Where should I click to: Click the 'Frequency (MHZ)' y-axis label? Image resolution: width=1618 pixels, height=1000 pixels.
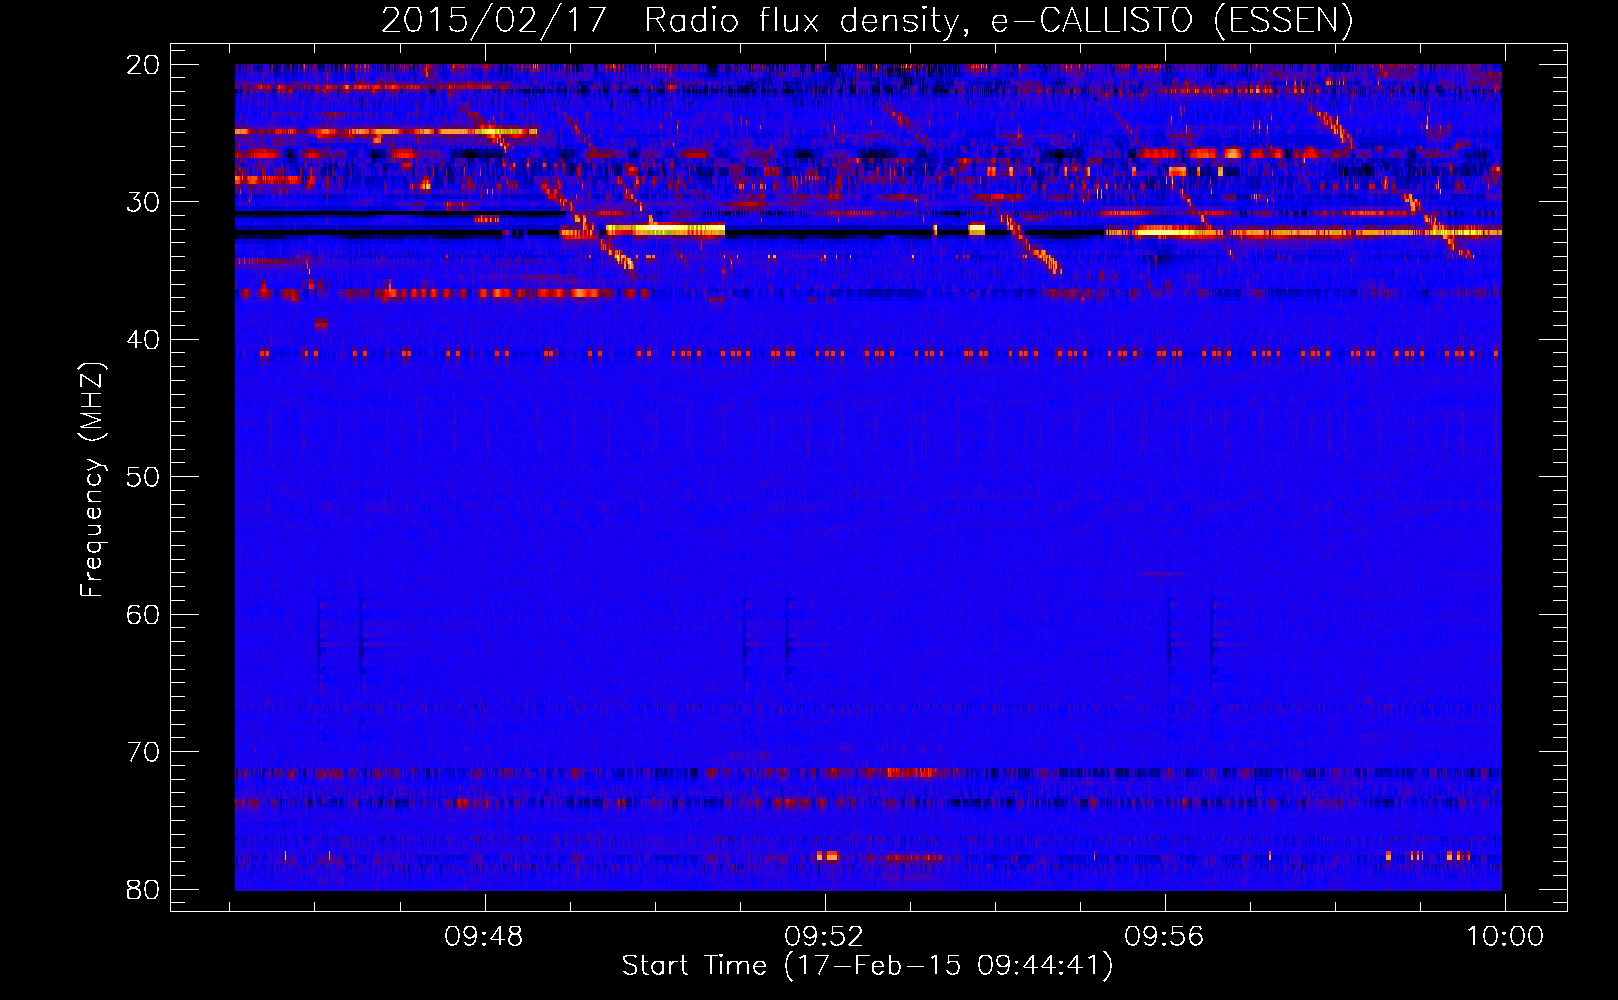[92, 480]
